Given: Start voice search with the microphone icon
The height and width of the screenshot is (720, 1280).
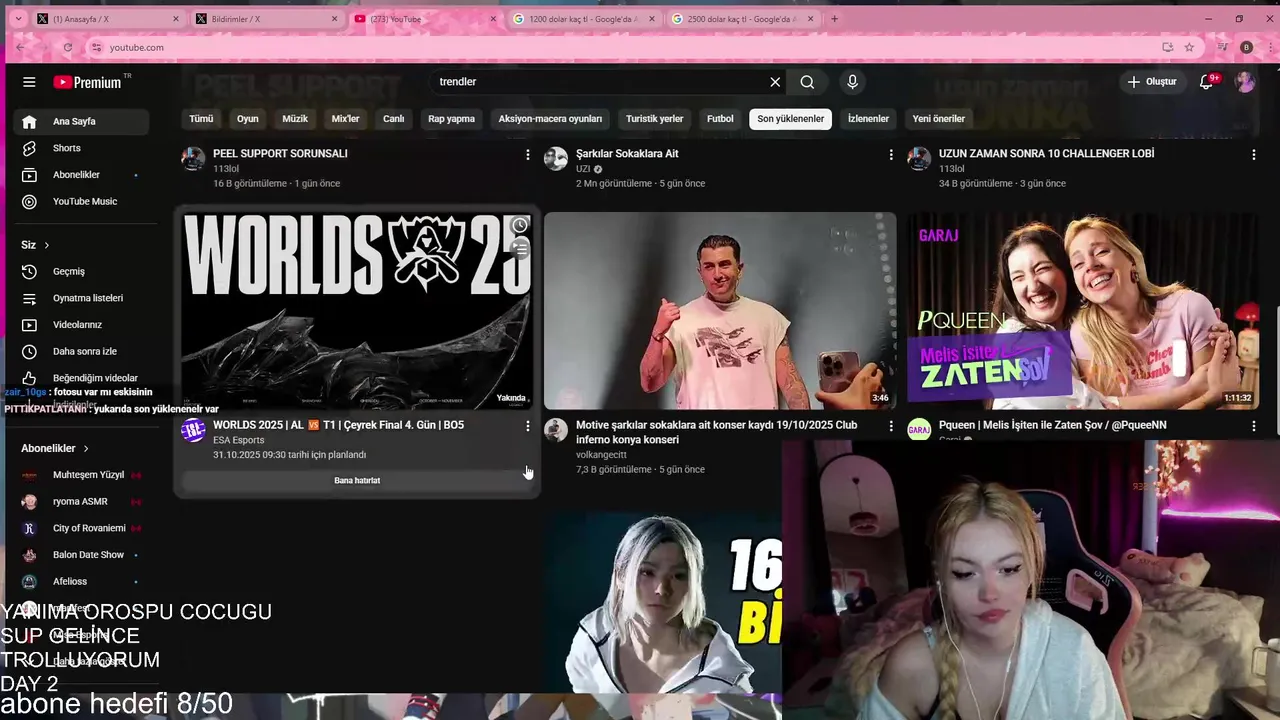Looking at the screenshot, I should click(x=852, y=82).
